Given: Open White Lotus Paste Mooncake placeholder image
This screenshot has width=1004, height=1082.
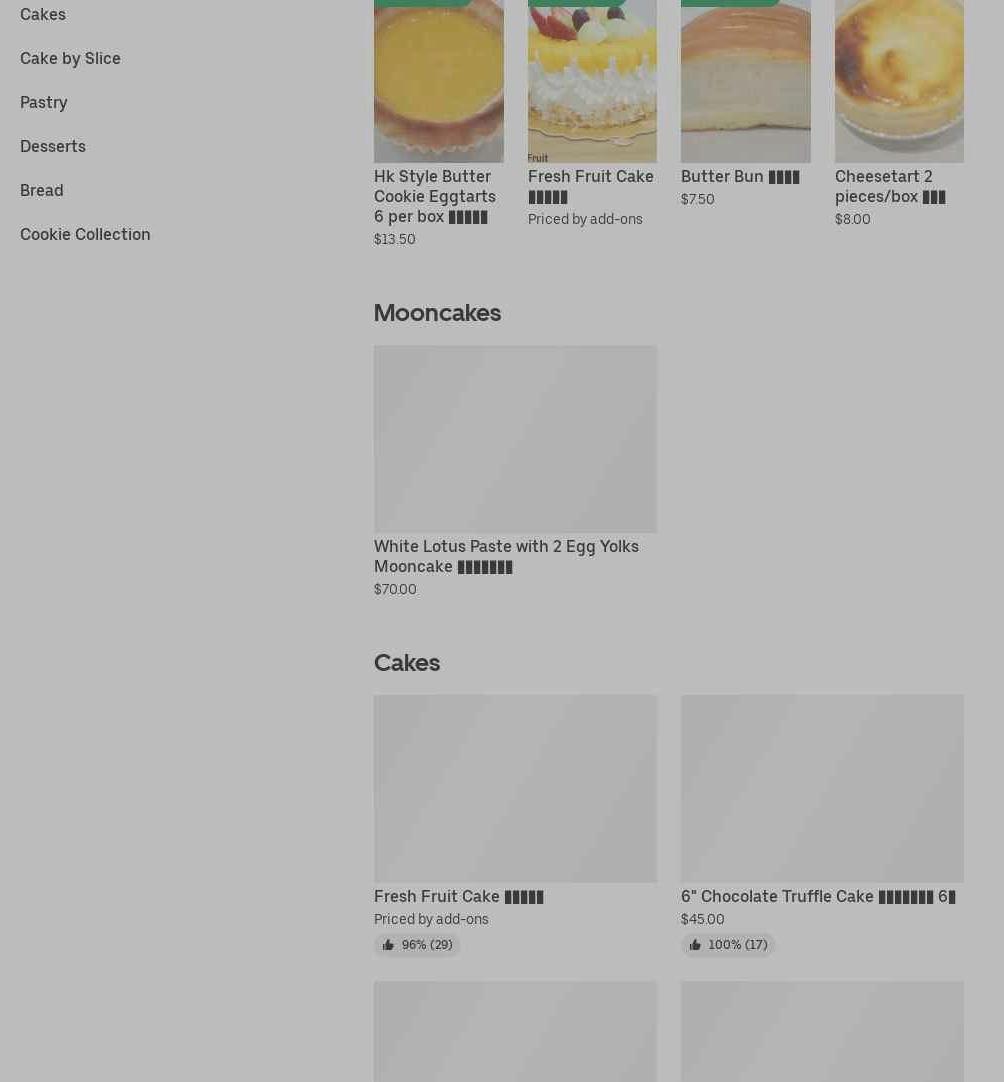Looking at the screenshot, I should [515, 439].
